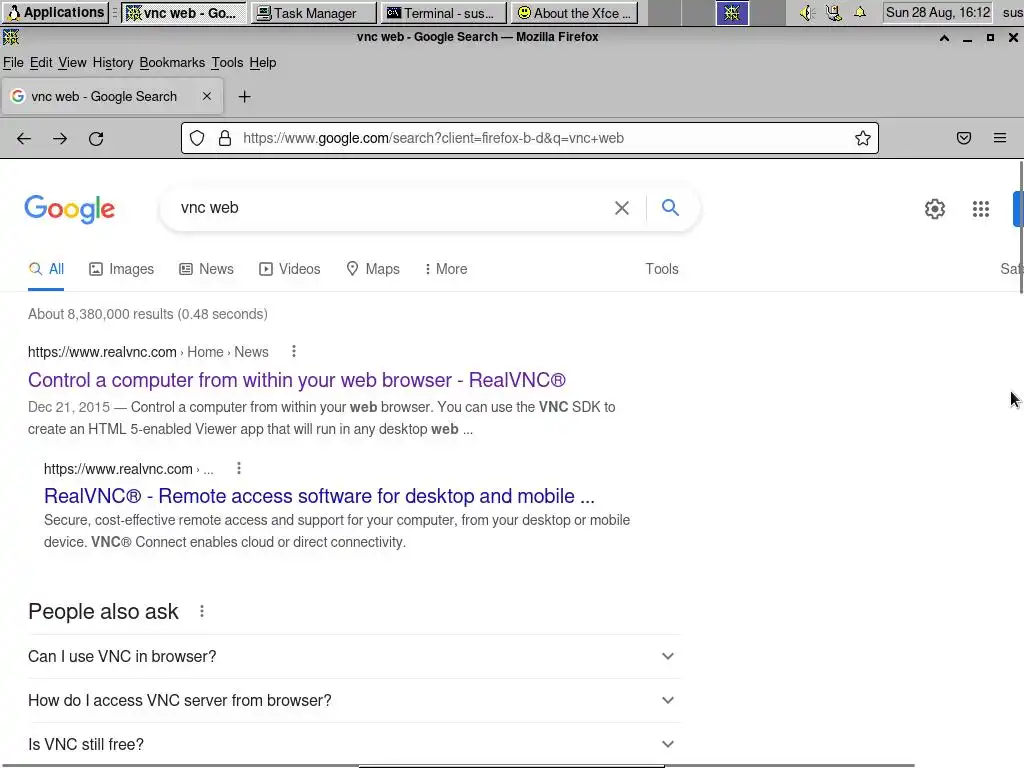Select the All results tab
The width and height of the screenshot is (1024, 768).
pos(46,269)
